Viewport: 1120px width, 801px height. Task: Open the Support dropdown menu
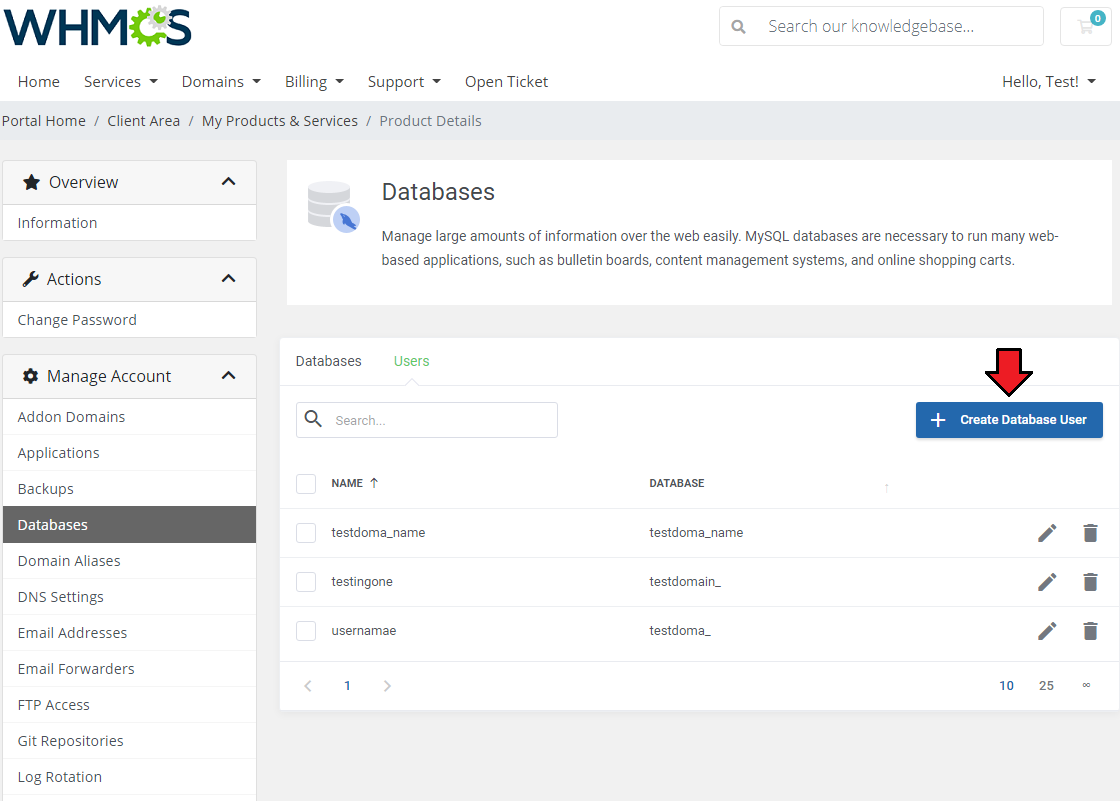[404, 81]
